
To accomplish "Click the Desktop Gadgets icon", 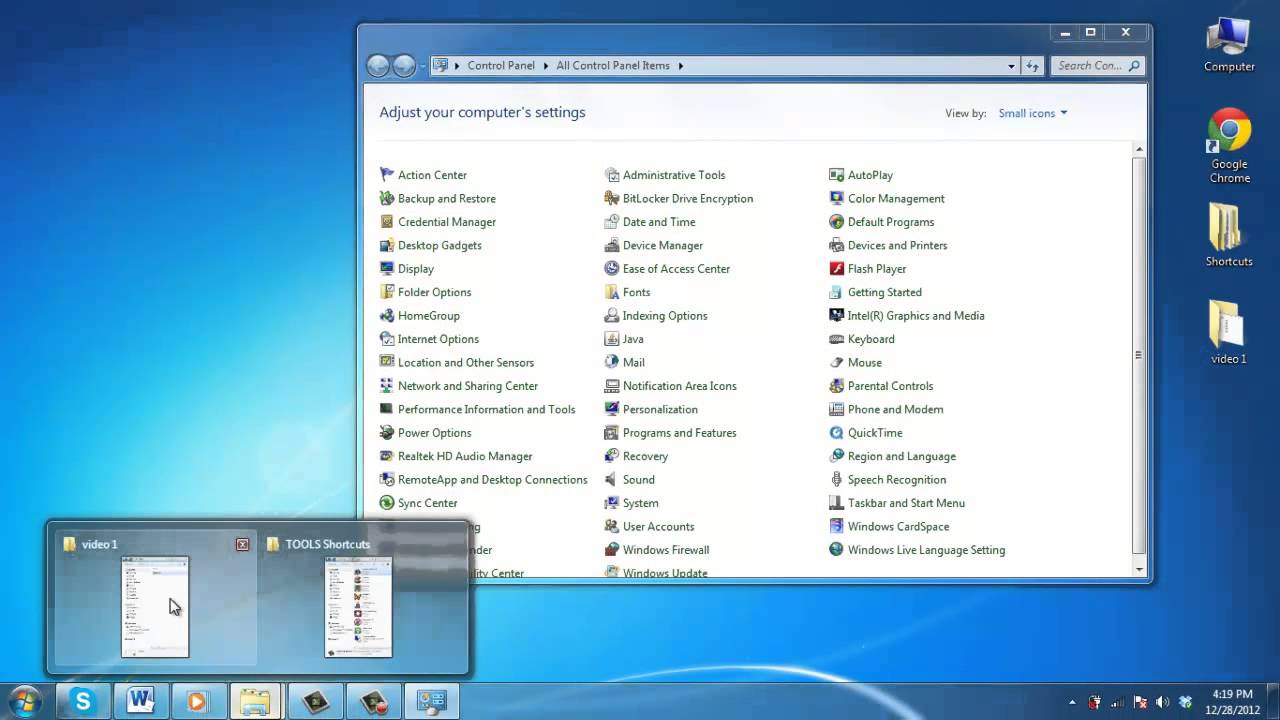I will tap(387, 245).
